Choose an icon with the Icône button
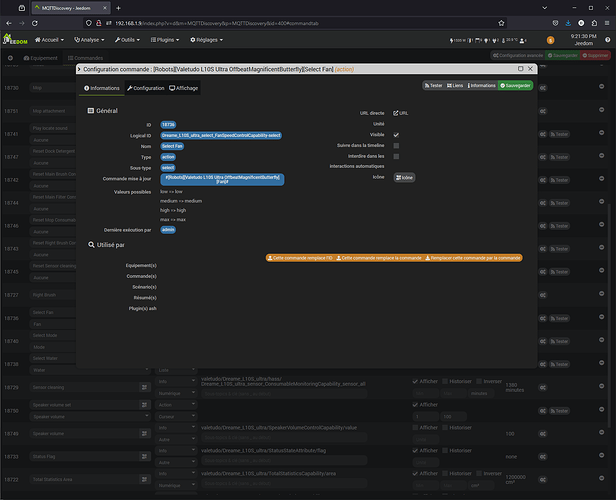Screen dimensions: 616x500 405,177
